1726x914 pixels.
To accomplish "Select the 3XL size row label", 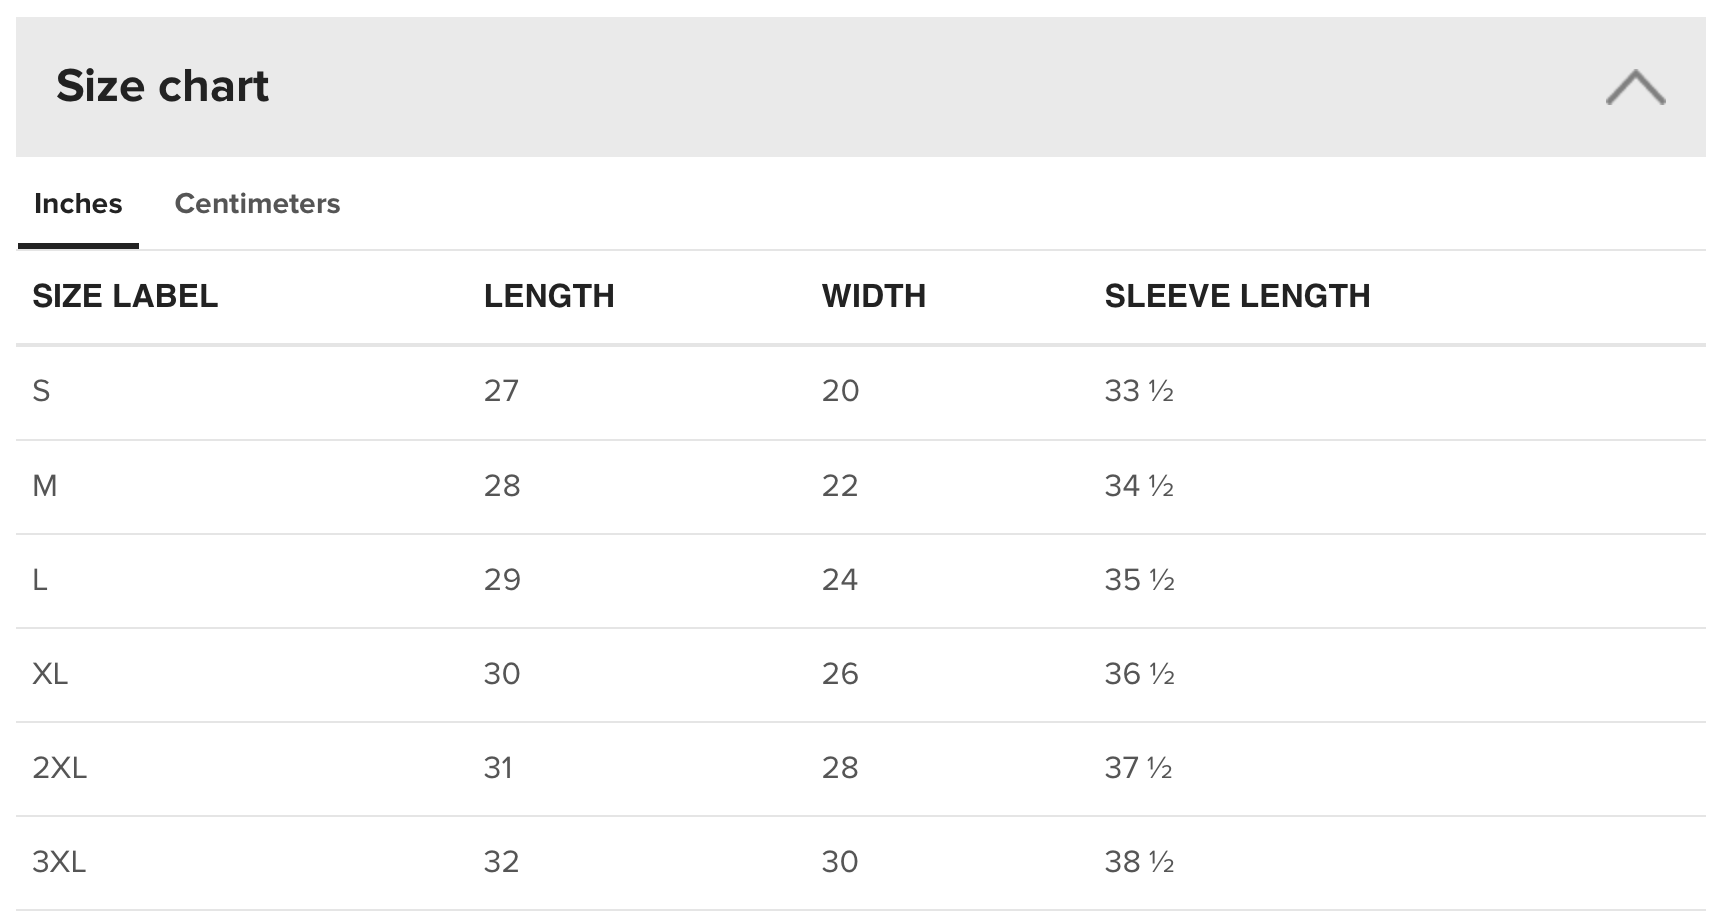I will point(59,862).
